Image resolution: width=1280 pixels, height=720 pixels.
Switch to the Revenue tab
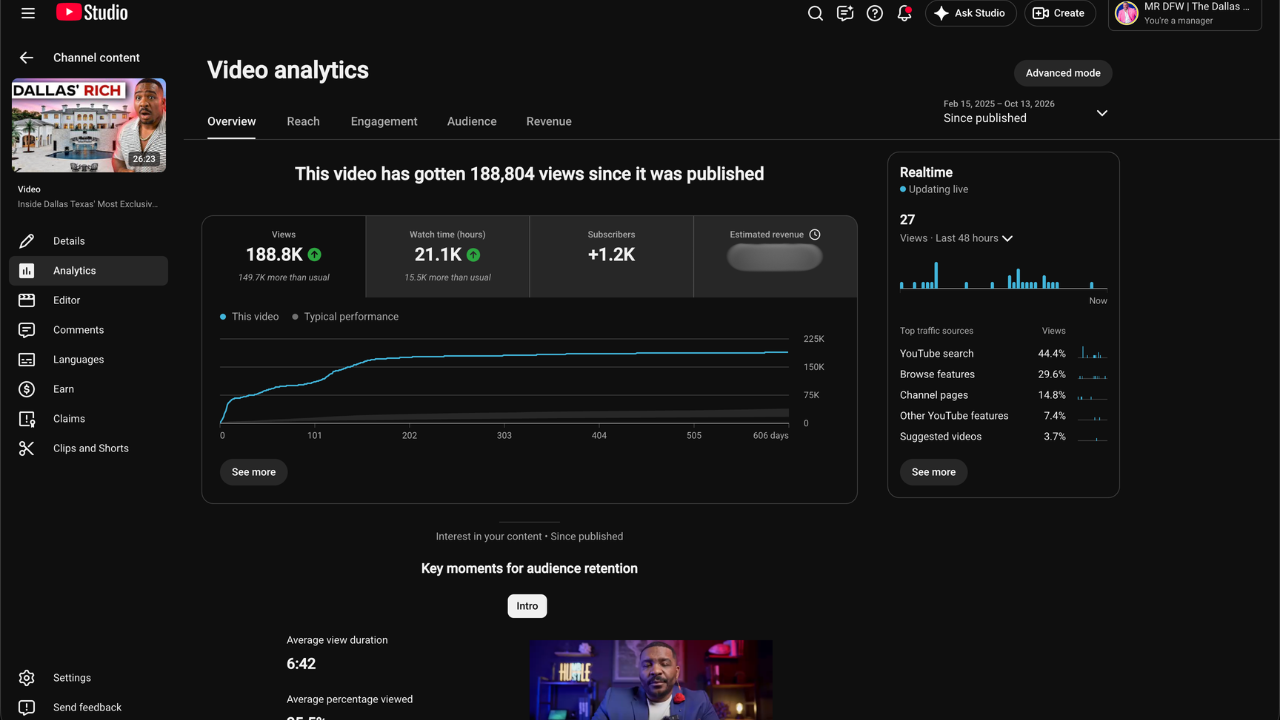pos(549,121)
